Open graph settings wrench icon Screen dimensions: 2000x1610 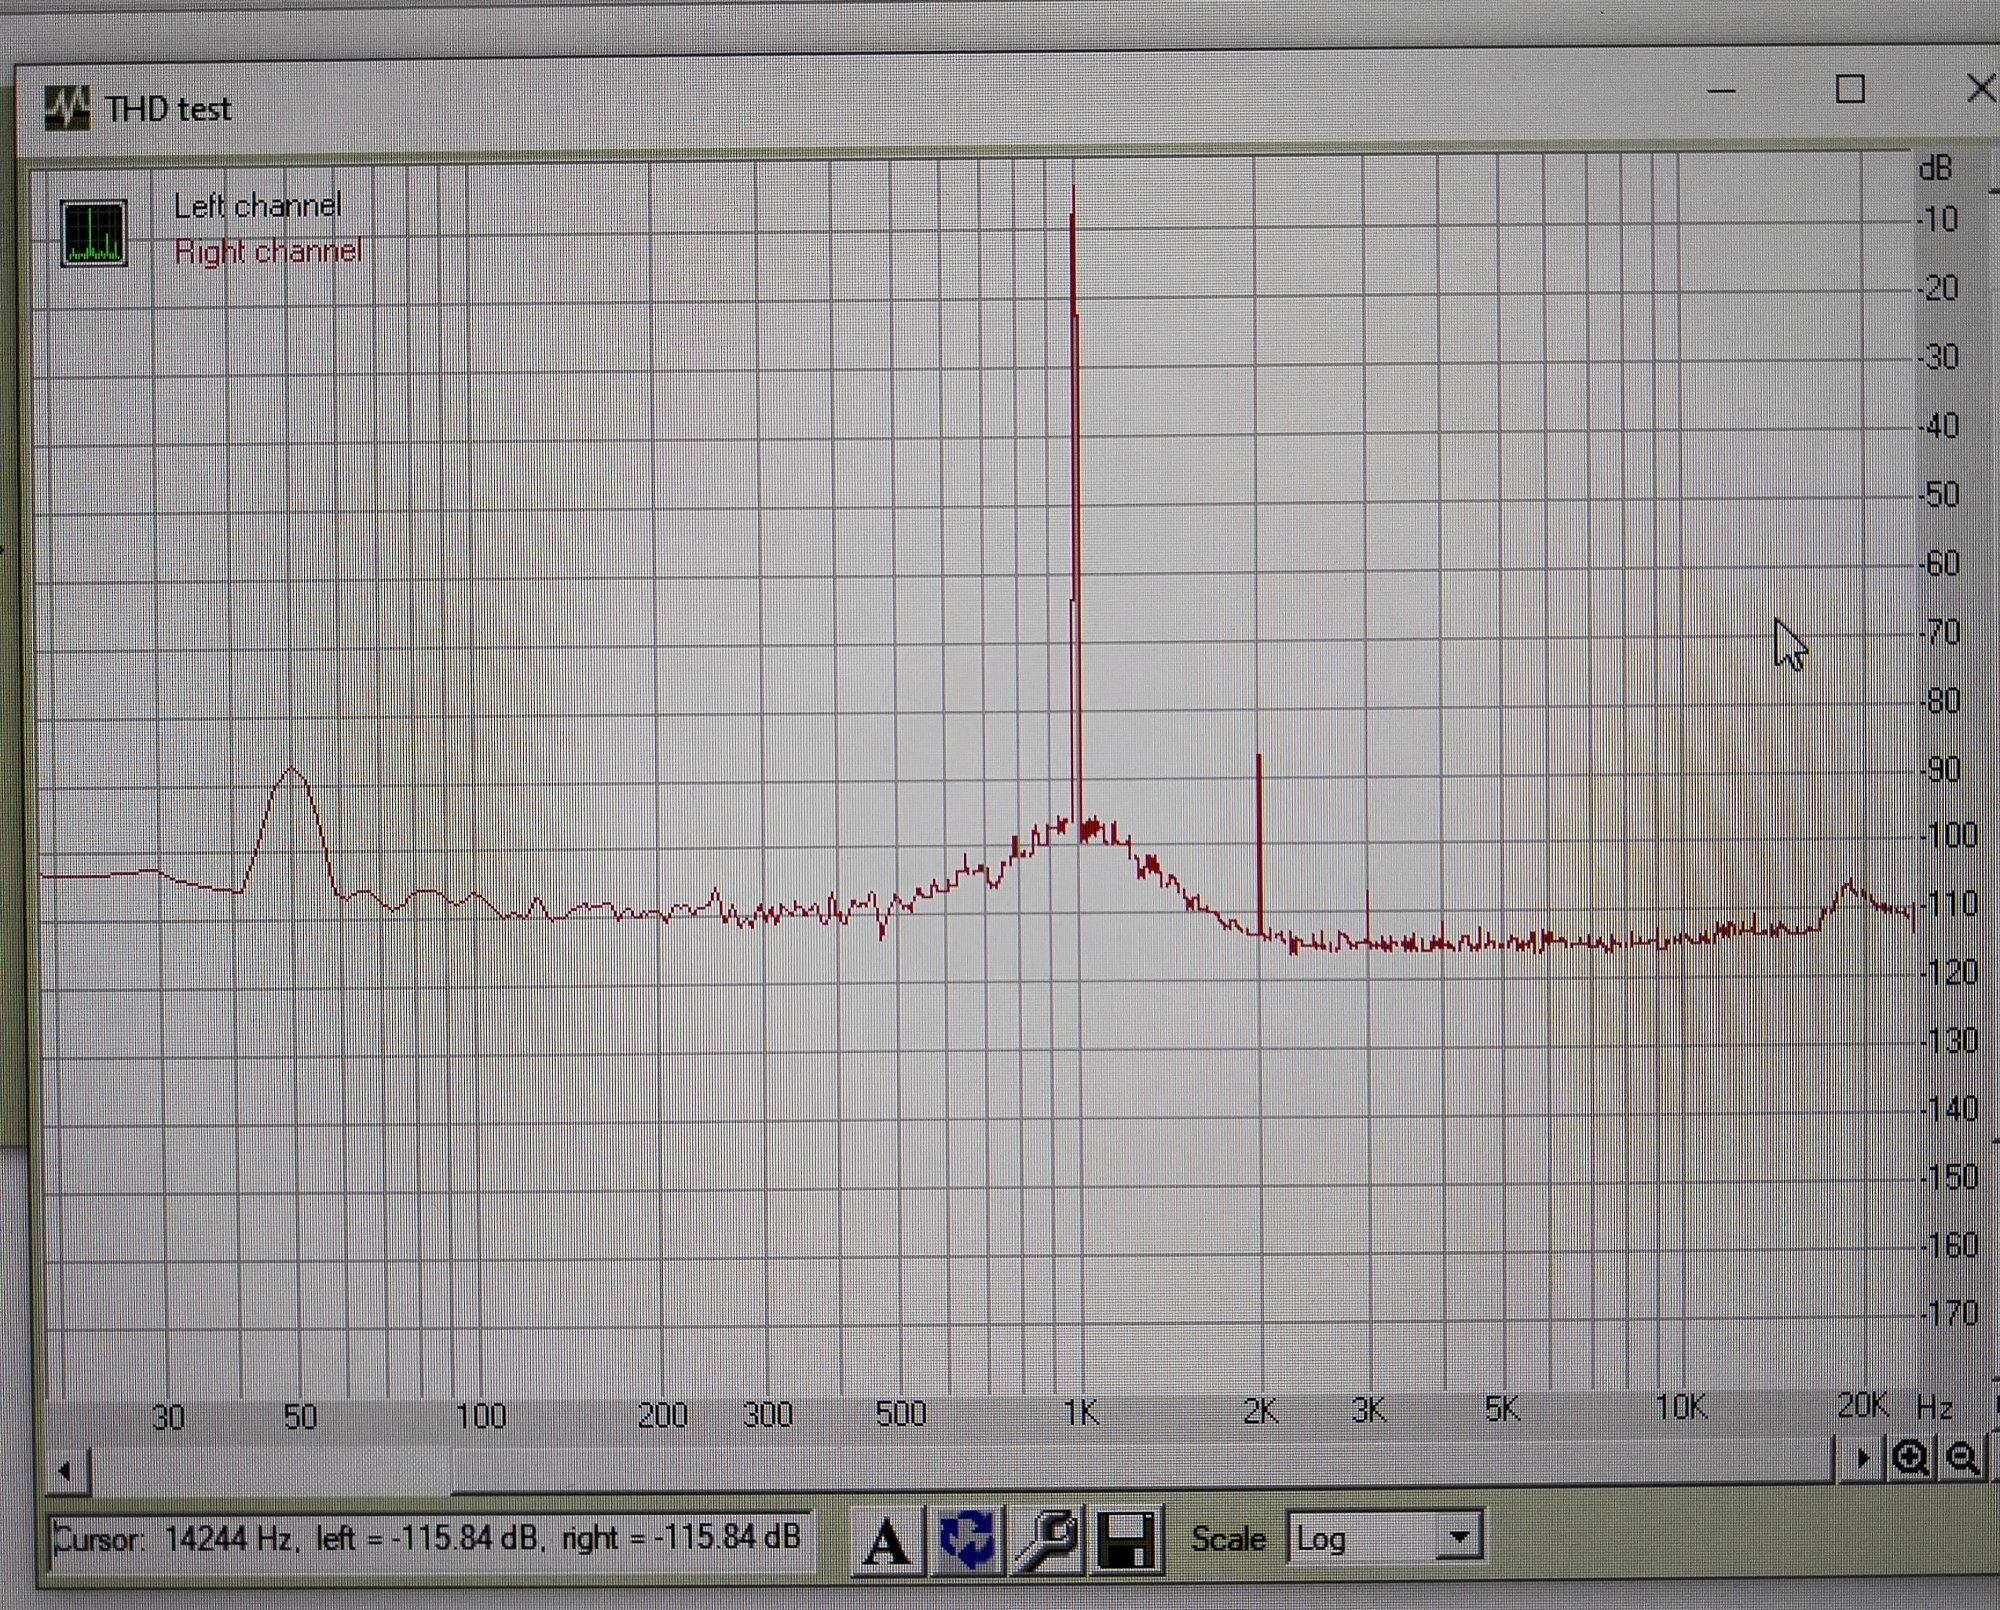(1046, 1539)
